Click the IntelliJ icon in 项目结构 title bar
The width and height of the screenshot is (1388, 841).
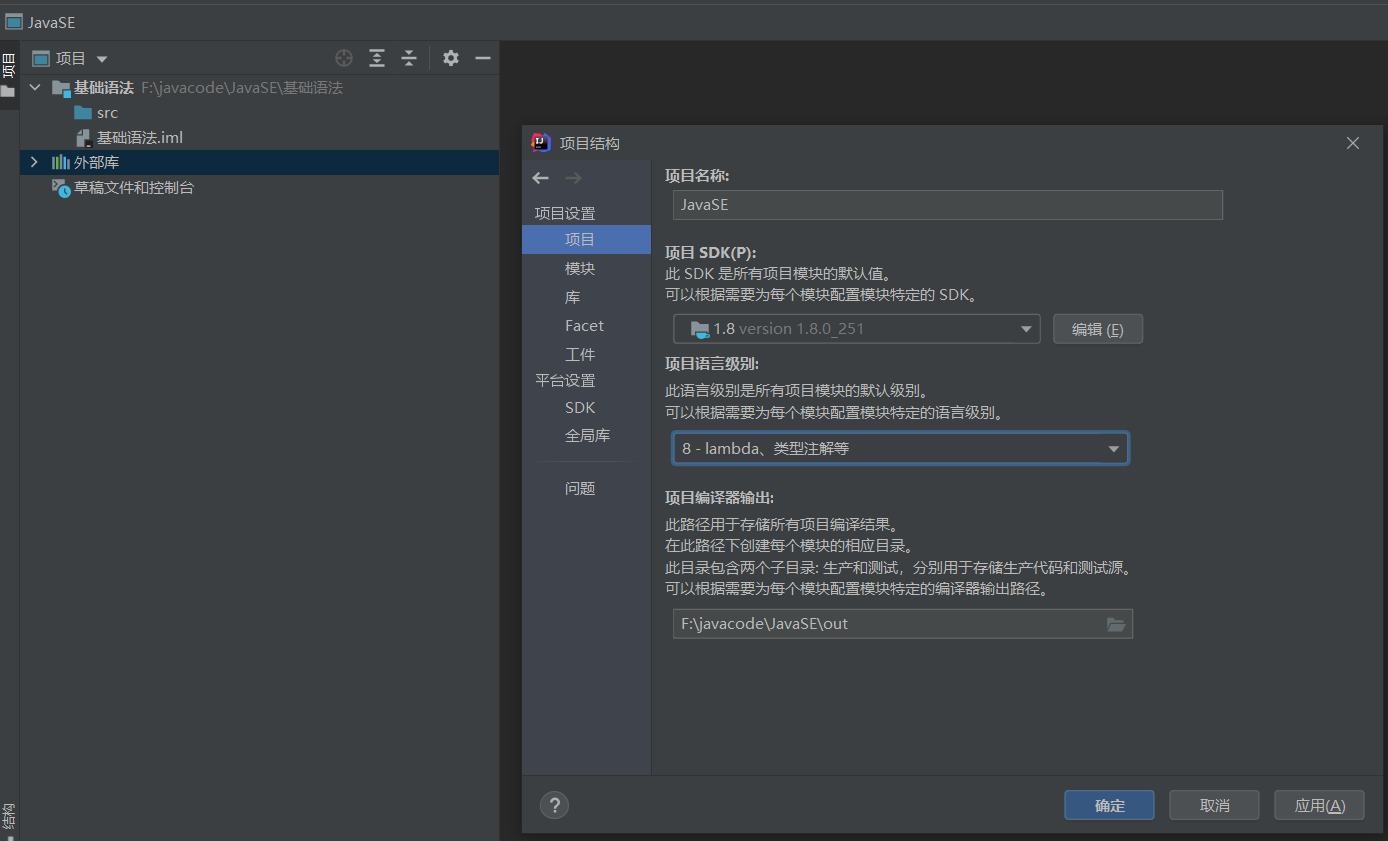(540, 142)
